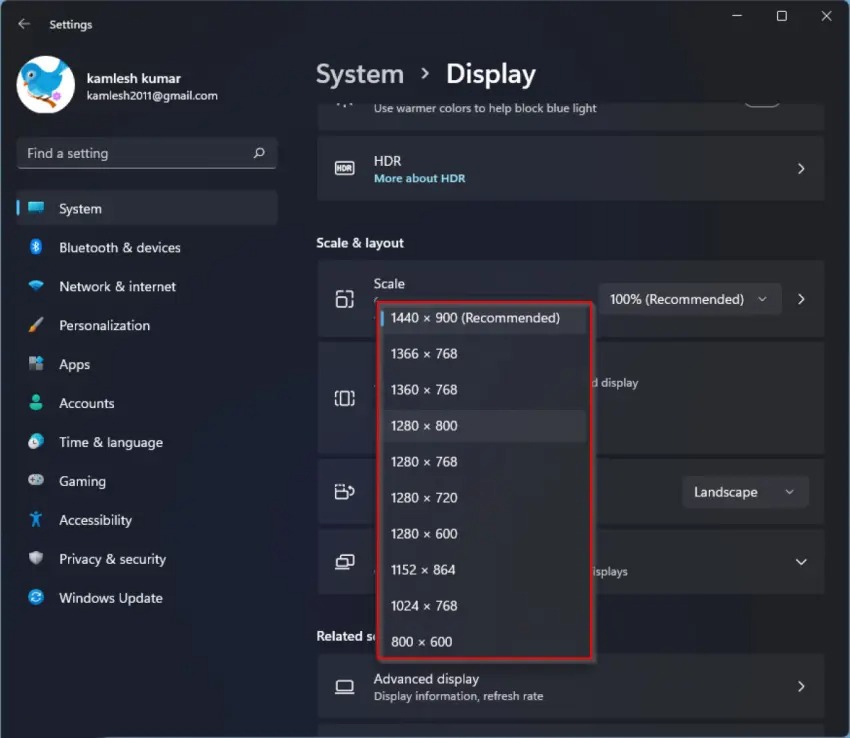Switch to Privacy & security settings

36,559
